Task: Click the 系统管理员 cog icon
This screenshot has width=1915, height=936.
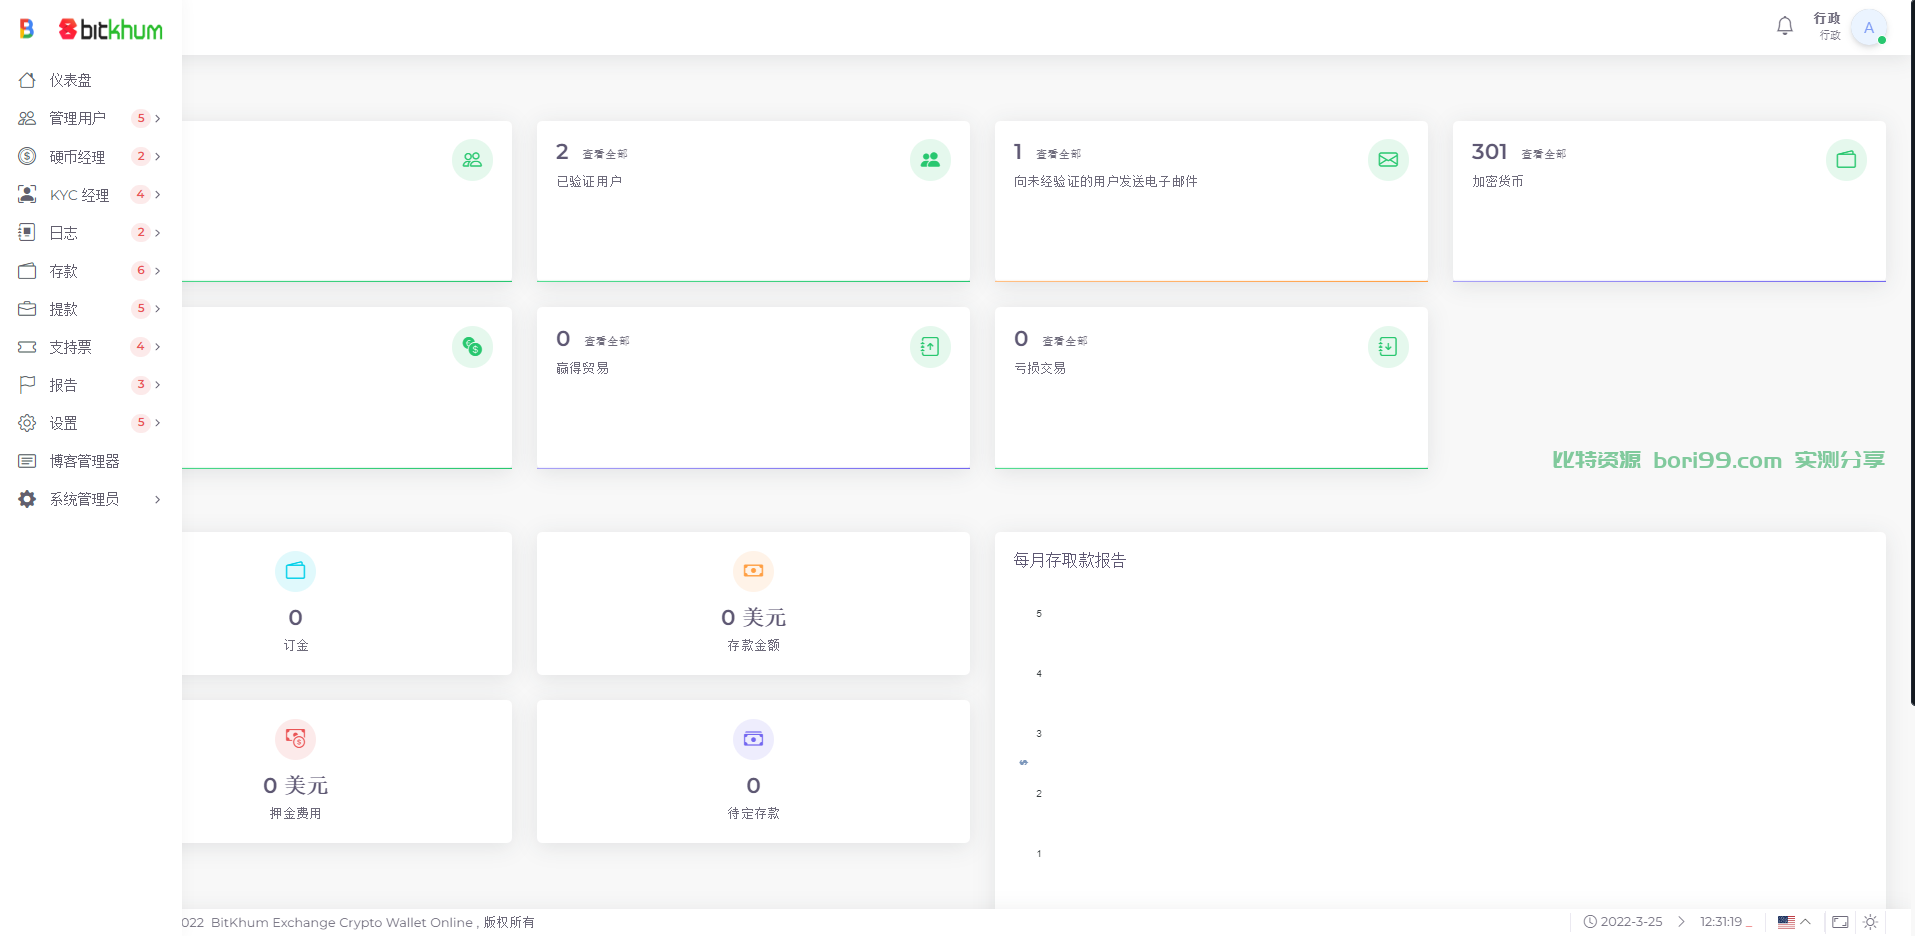Action: coord(27,499)
